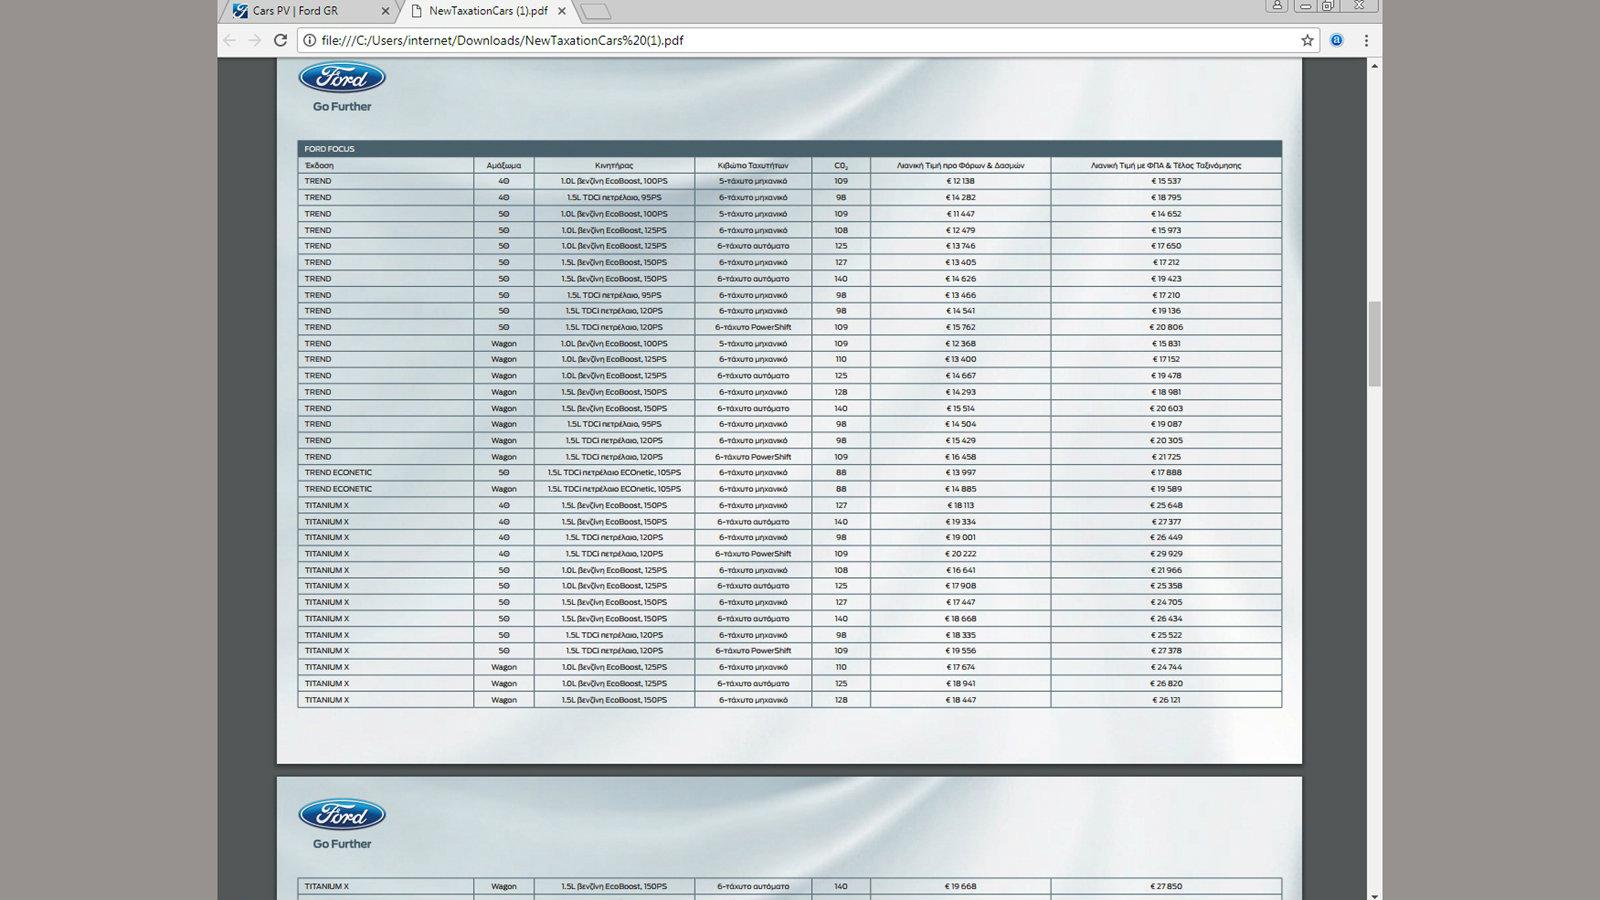
Task: Select the price € 18 795
Action: pos(1166,197)
